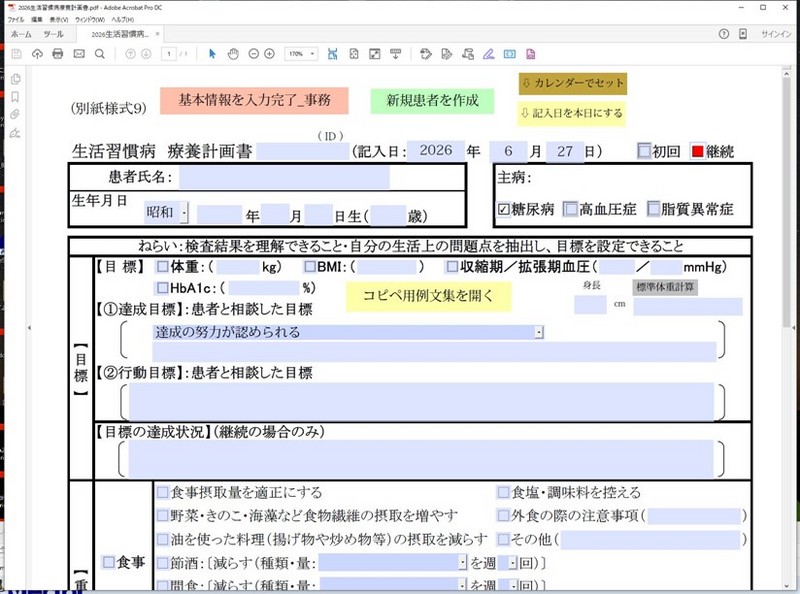Go to next page arrow
This screenshot has width=800, height=594.
(x=146, y=54)
